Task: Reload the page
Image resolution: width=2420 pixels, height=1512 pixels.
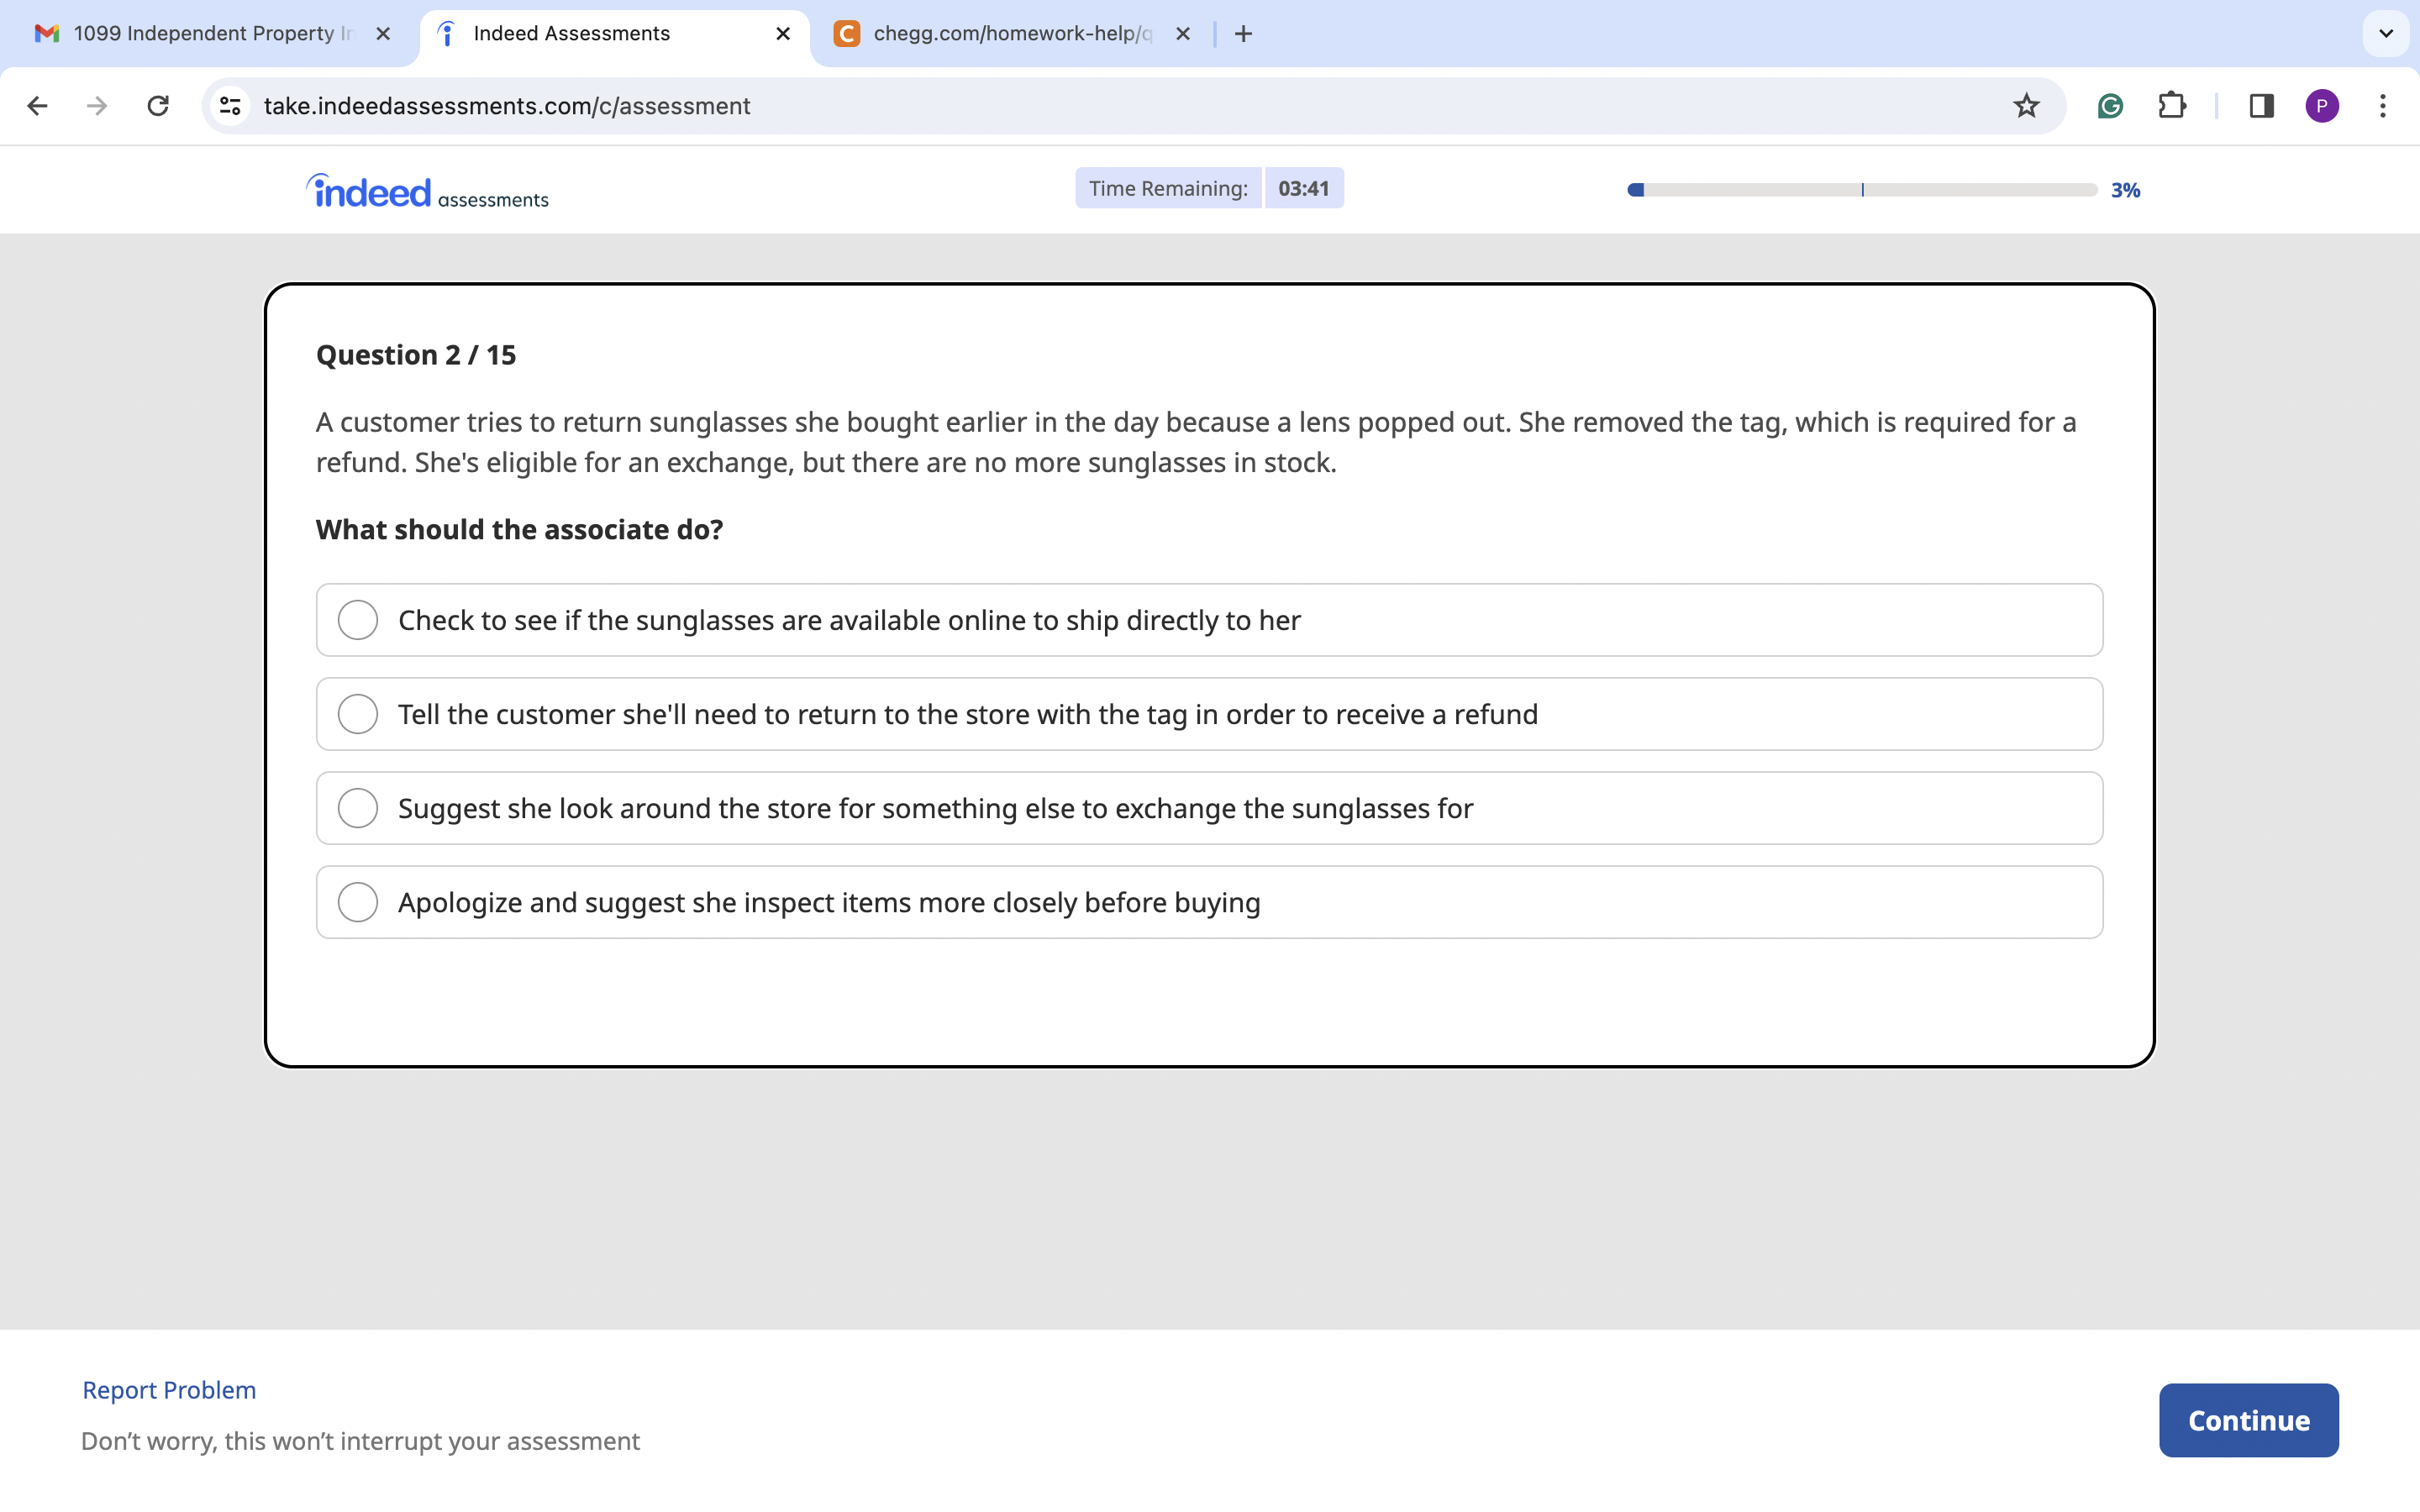Action: point(158,105)
